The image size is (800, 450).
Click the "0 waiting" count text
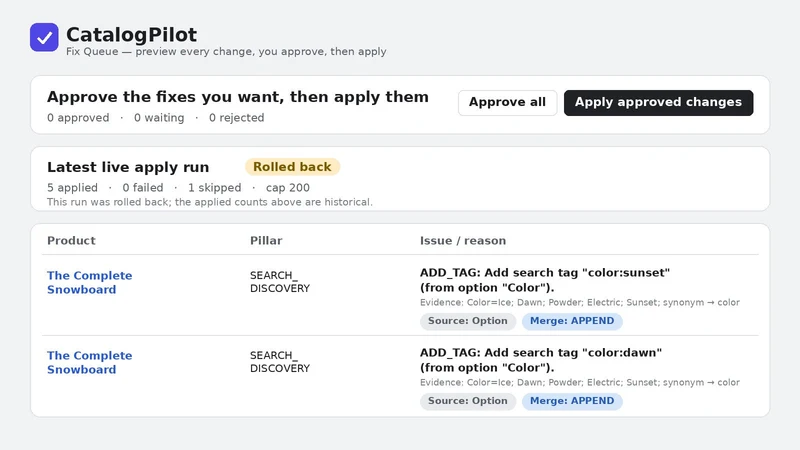[x=159, y=118]
